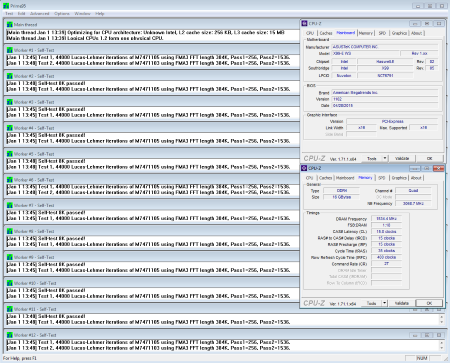Click the Worker #7 window icon
Screen dimensions: 450x363
[x=10, y=205]
